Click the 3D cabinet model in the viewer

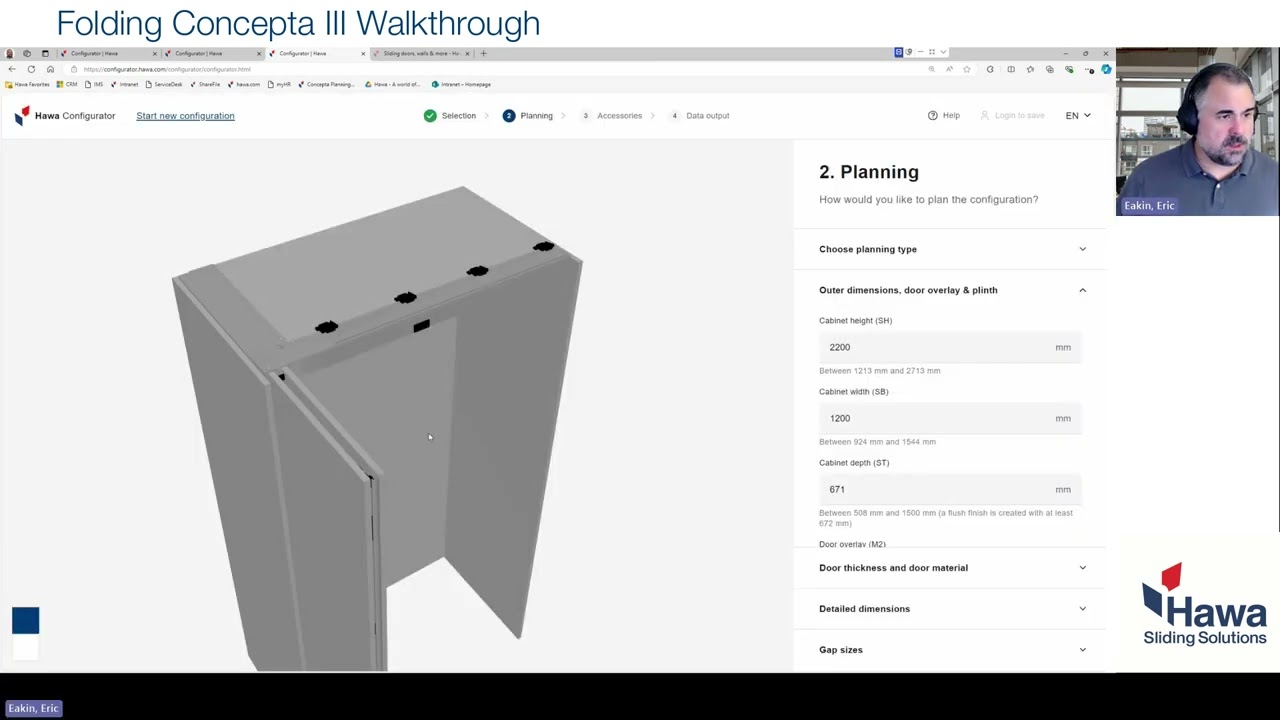pyautogui.click(x=378, y=430)
